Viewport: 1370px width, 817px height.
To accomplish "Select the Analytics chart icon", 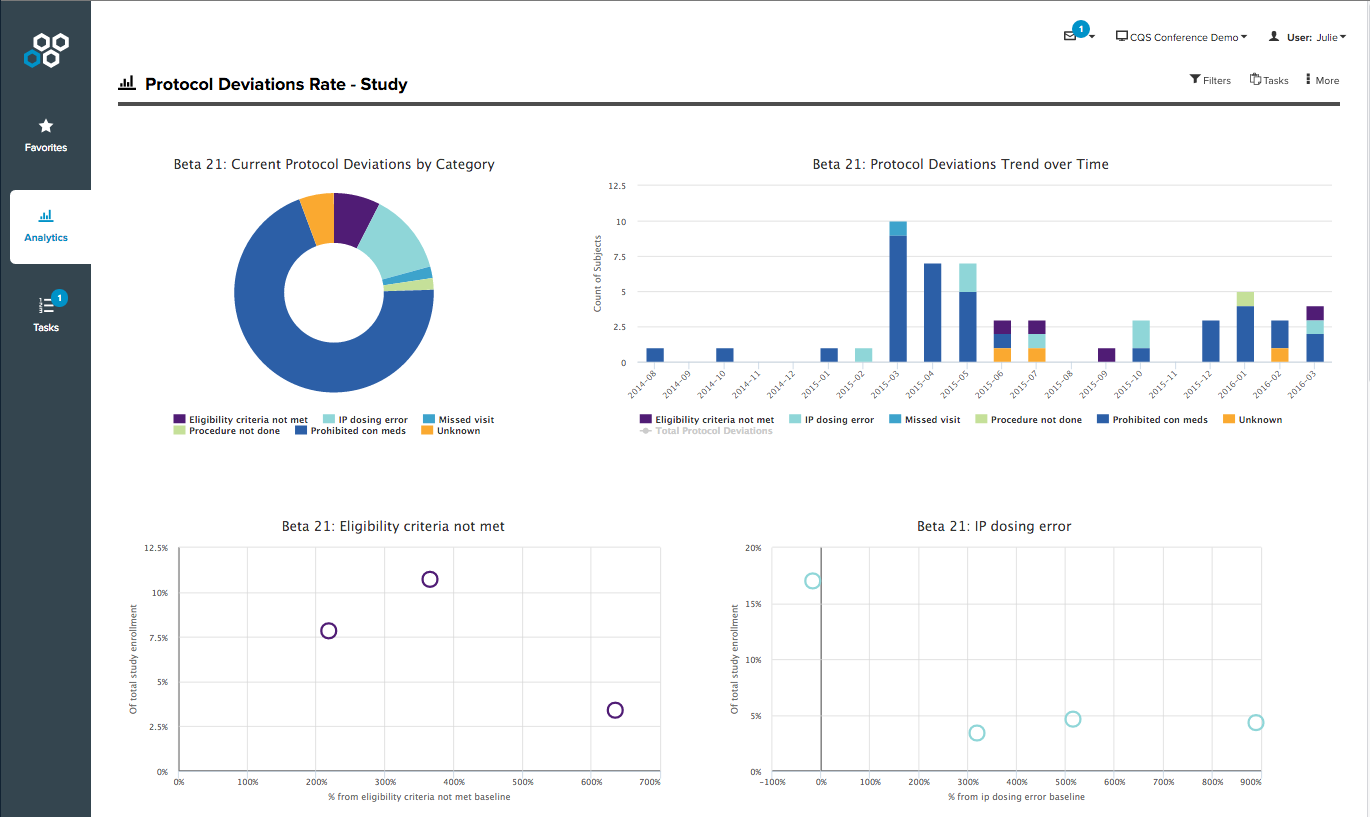I will coord(46,216).
